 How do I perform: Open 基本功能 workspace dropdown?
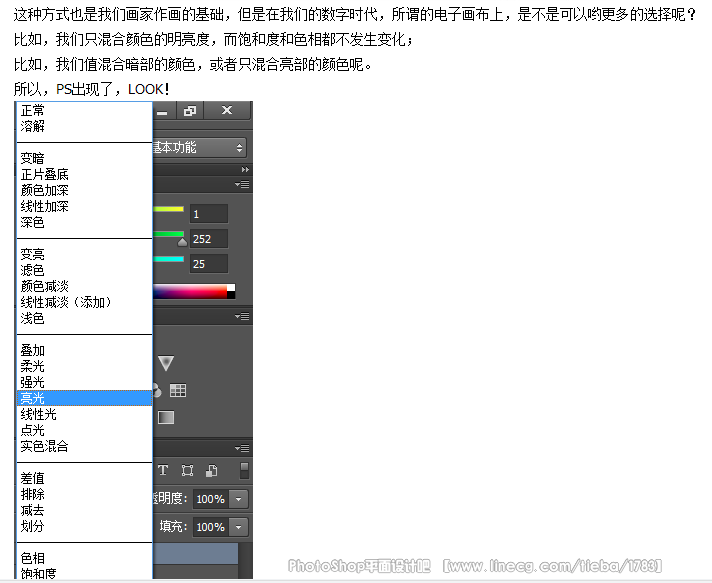tap(200, 148)
